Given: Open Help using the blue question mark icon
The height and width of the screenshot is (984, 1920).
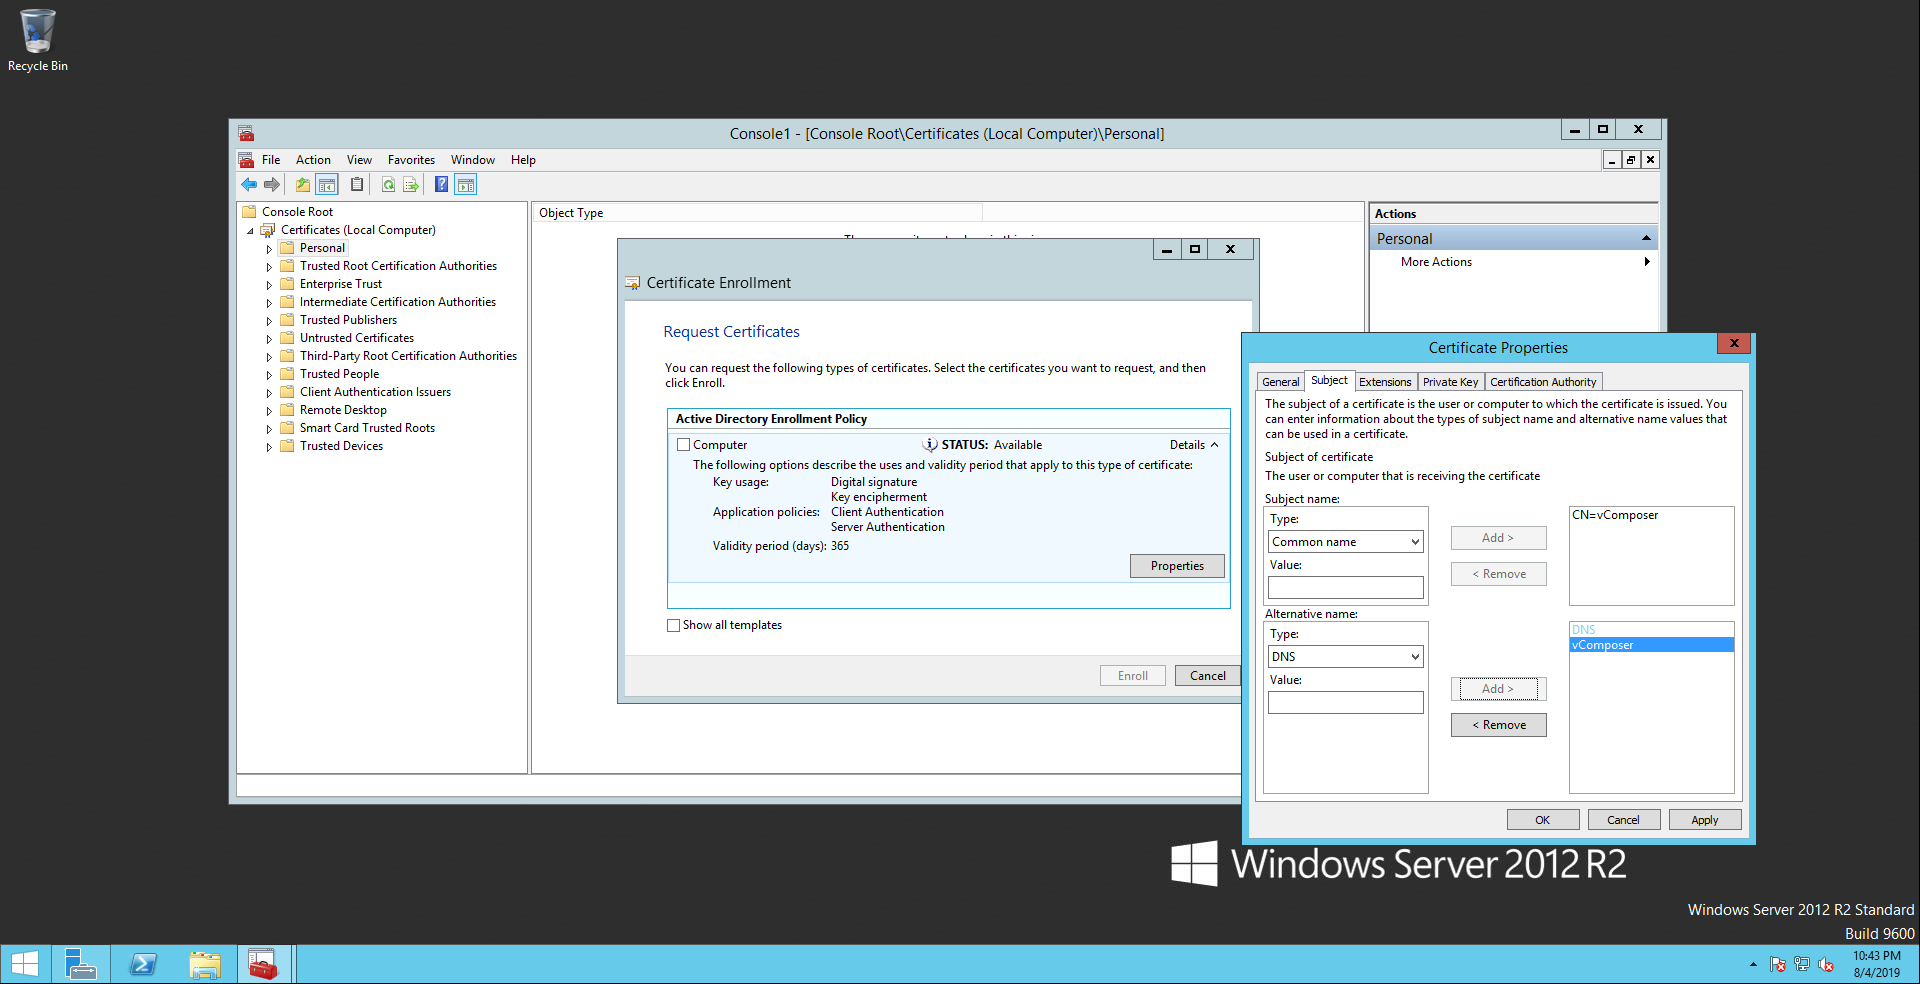Looking at the screenshot, I should 441,185.
